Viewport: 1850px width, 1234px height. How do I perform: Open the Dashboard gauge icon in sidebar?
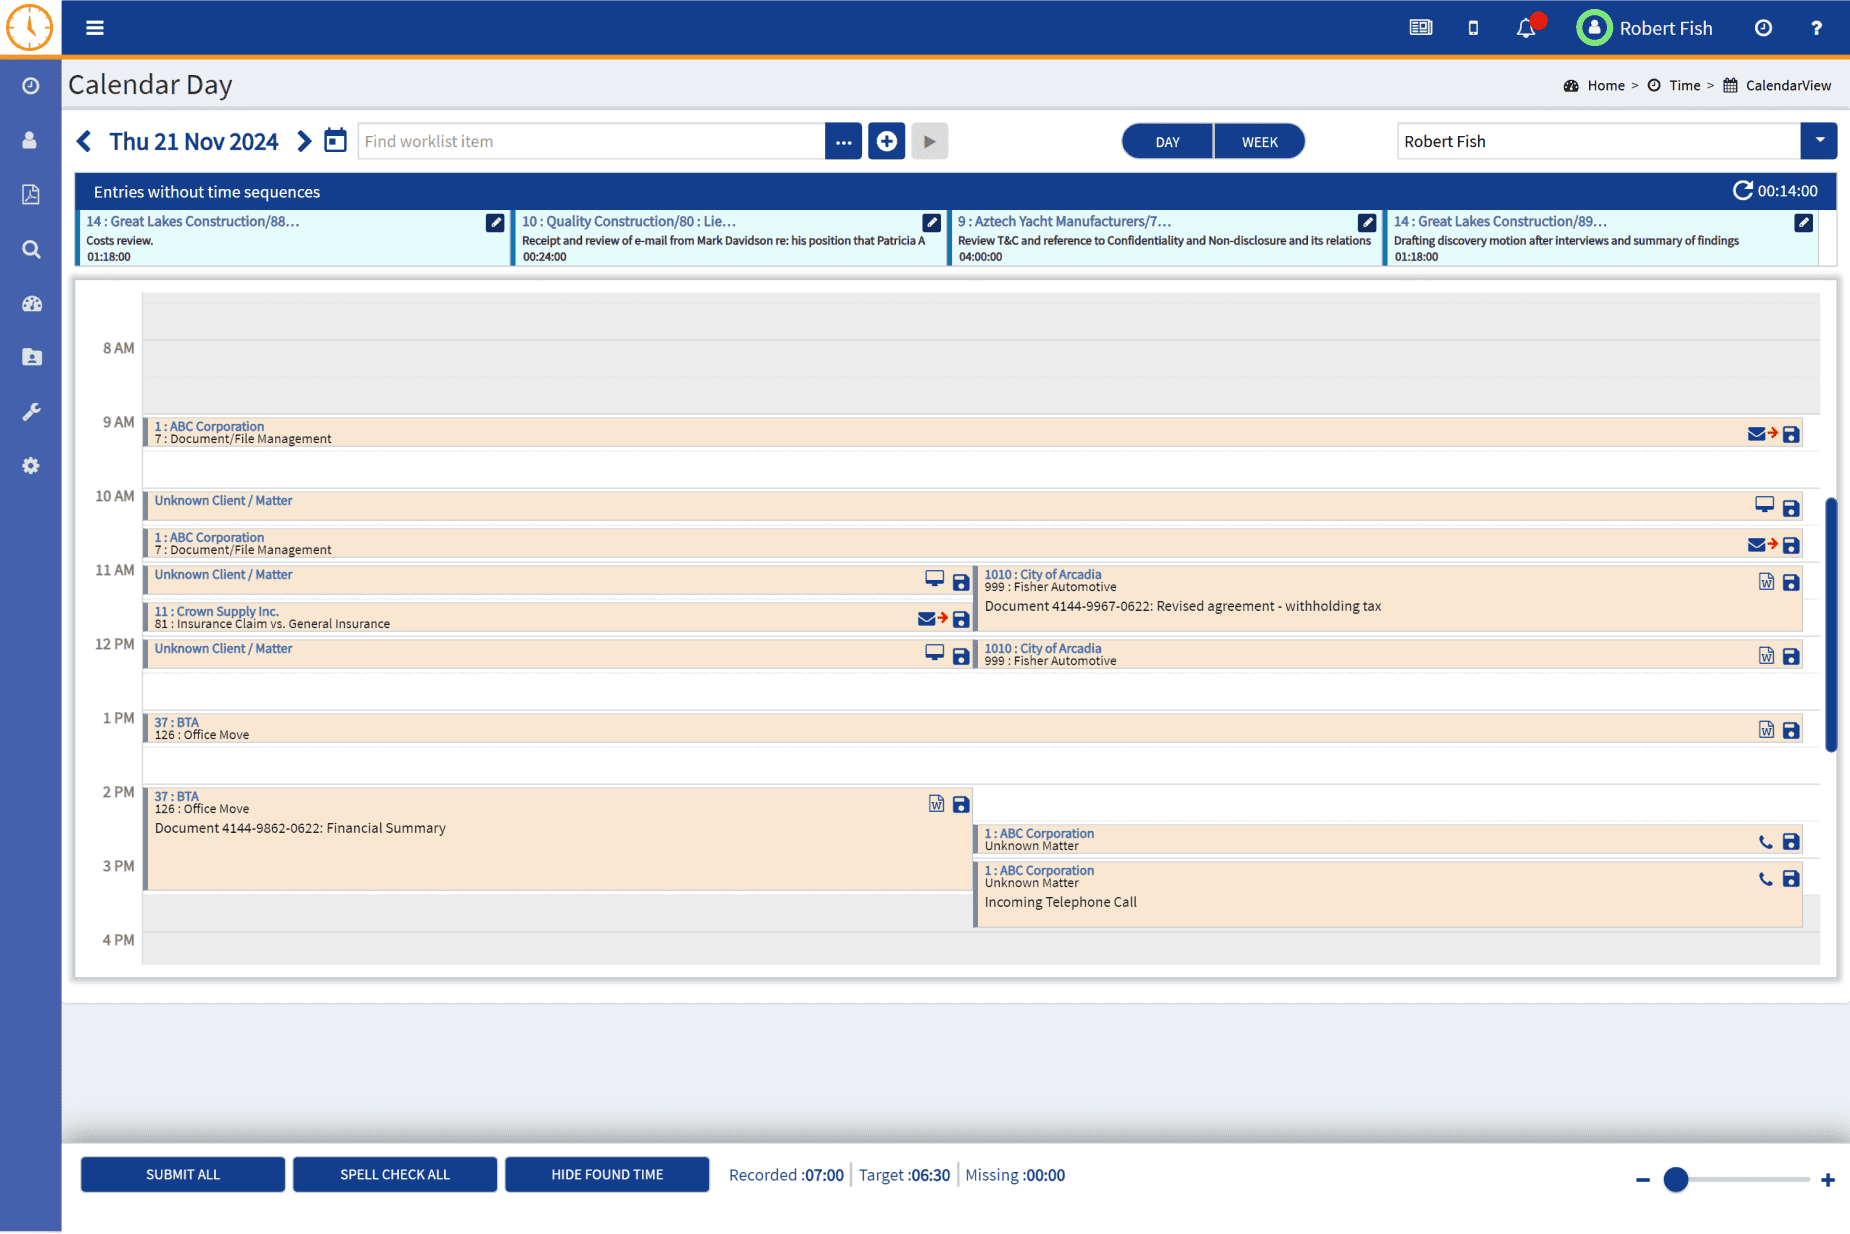(31, 303)
